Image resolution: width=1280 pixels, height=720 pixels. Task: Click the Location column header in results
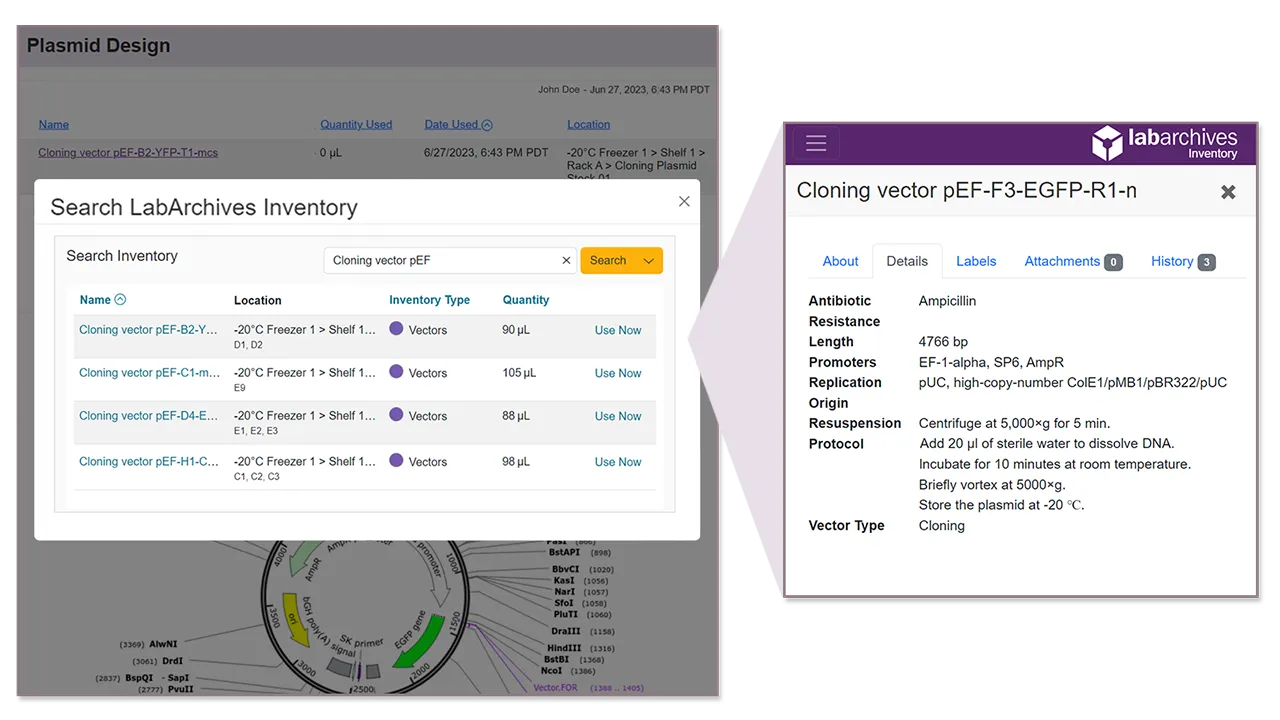coord(258,300)
